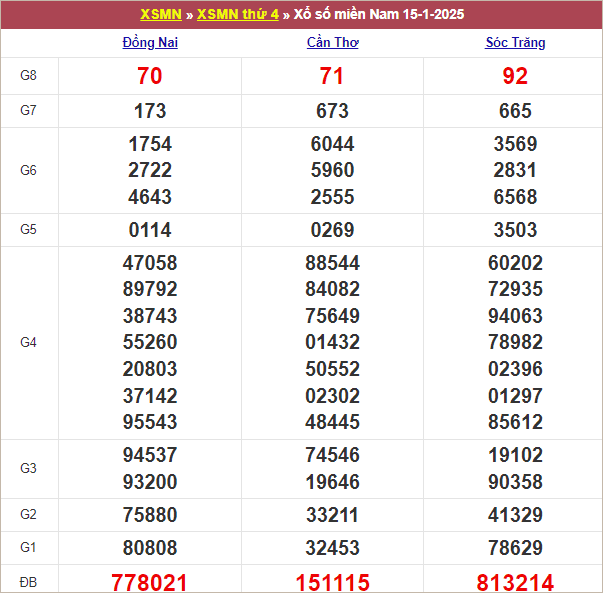The height and width of the screenshot is (593, 603).
Task: Click the G3 row label
Action: click(x=29, y=468)
